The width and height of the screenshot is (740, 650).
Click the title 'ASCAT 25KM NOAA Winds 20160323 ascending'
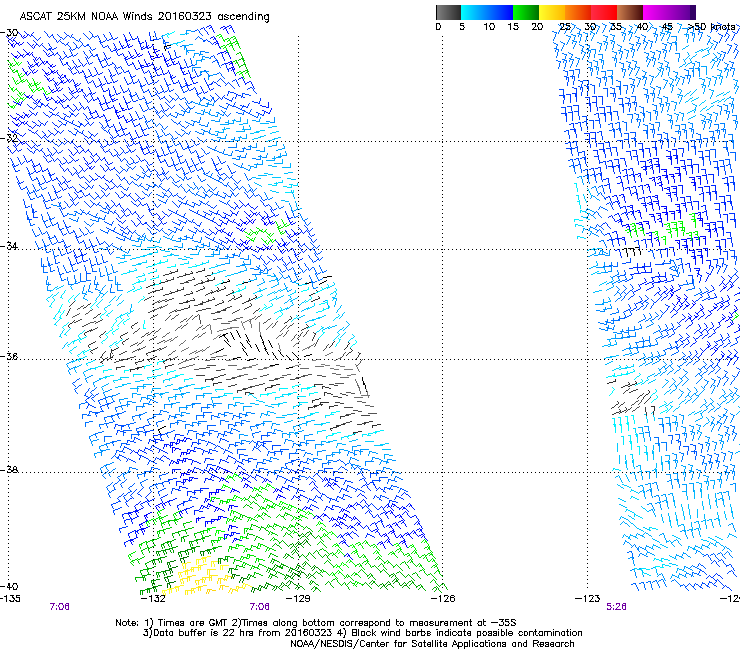click(x=144, y=17)
